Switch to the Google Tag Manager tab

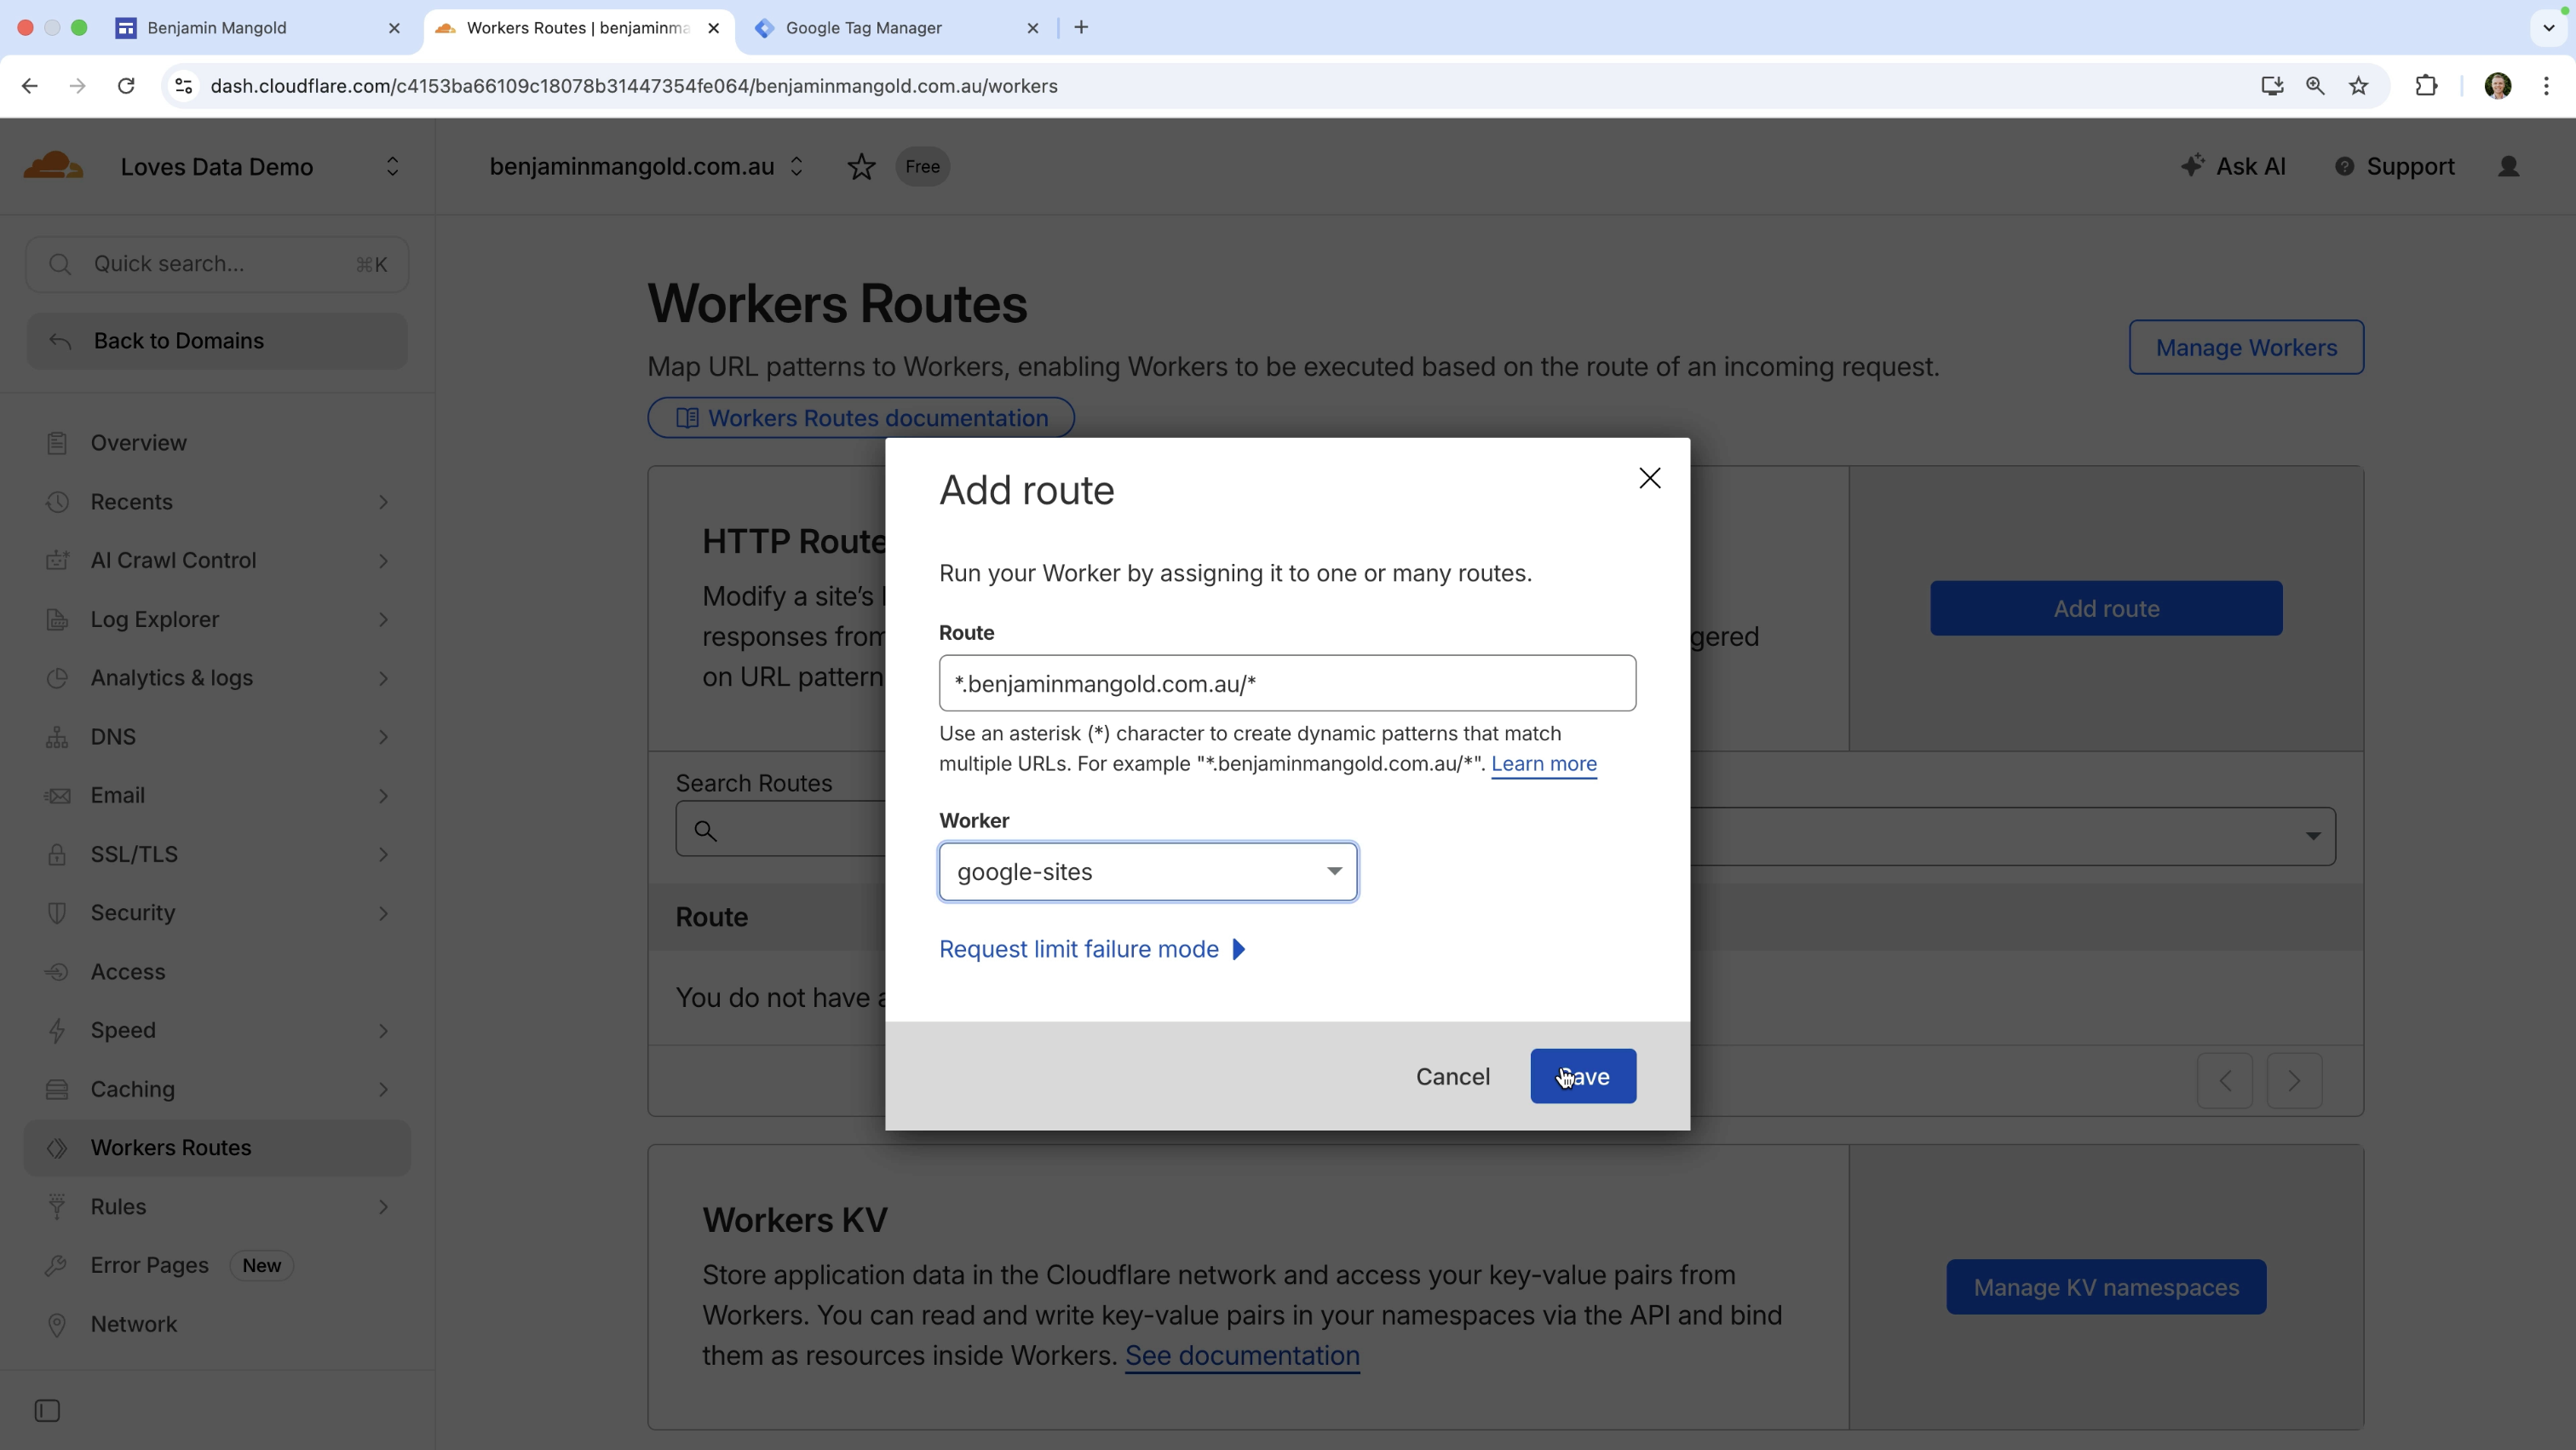(895, 28)
